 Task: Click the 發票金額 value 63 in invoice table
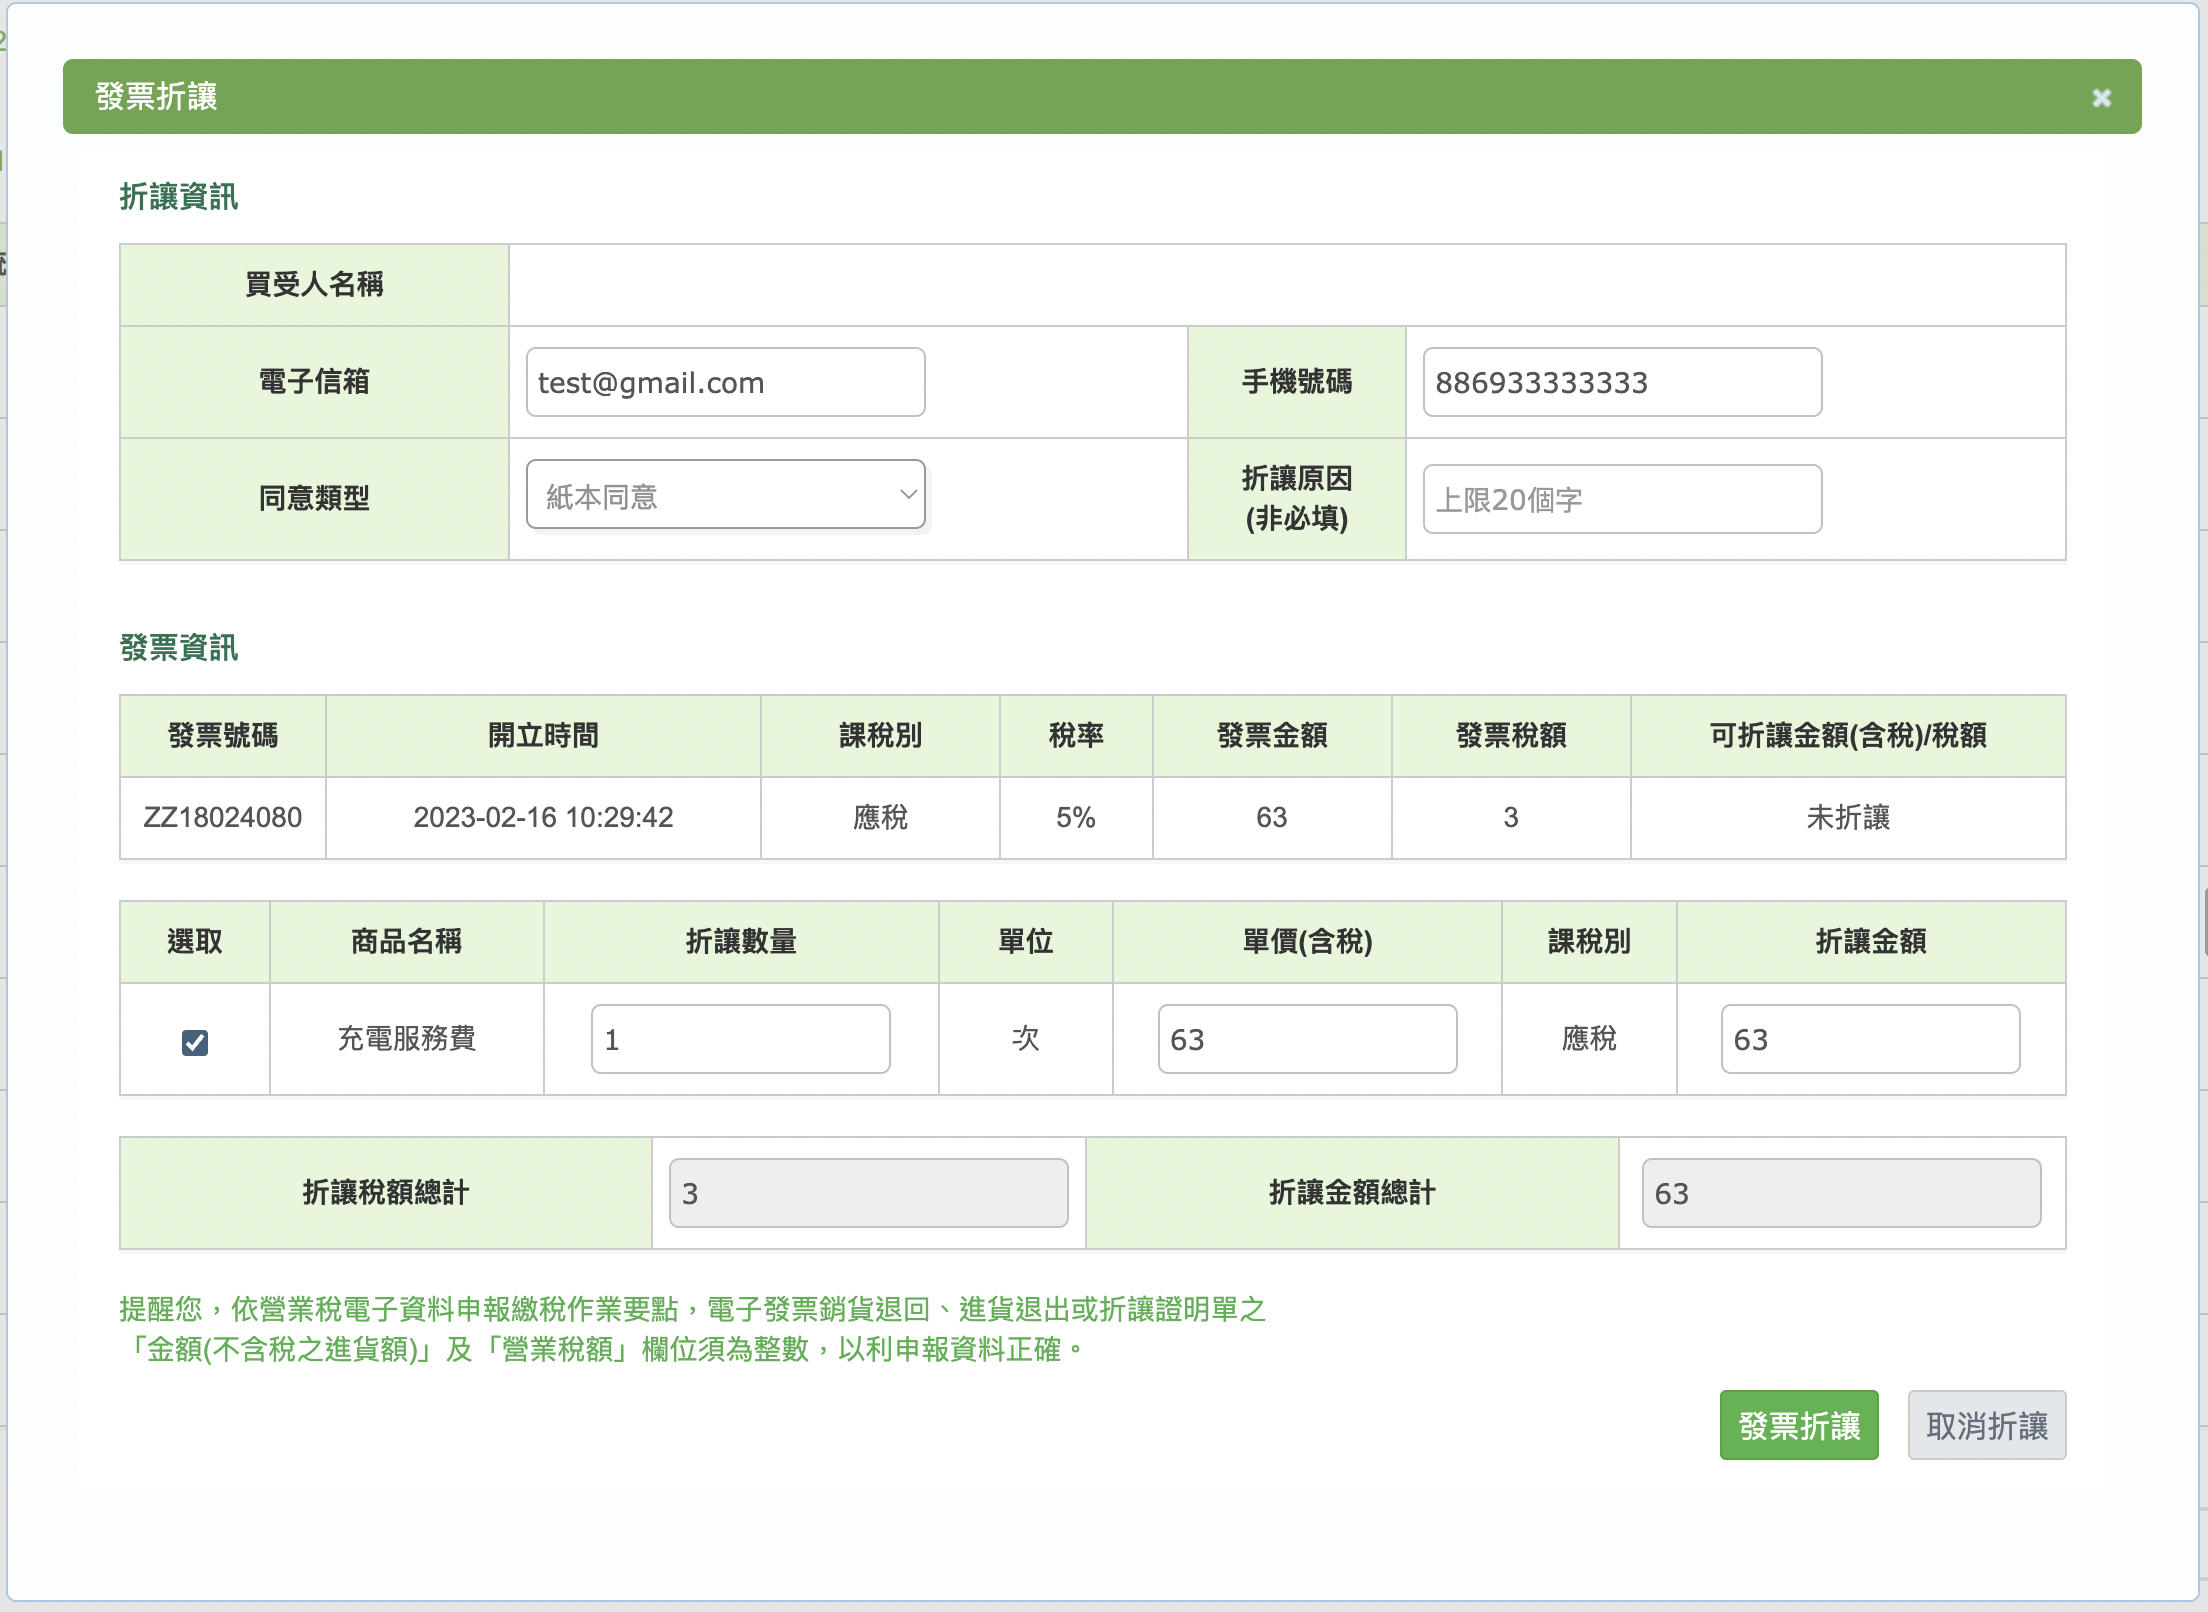[1272, 817]
